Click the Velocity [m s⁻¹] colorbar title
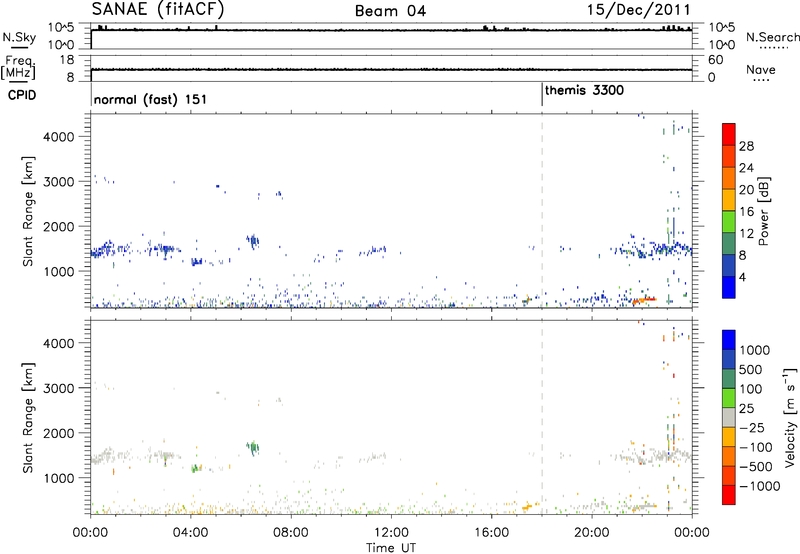Viewport: 800px width, 554px height. [790, 417]
